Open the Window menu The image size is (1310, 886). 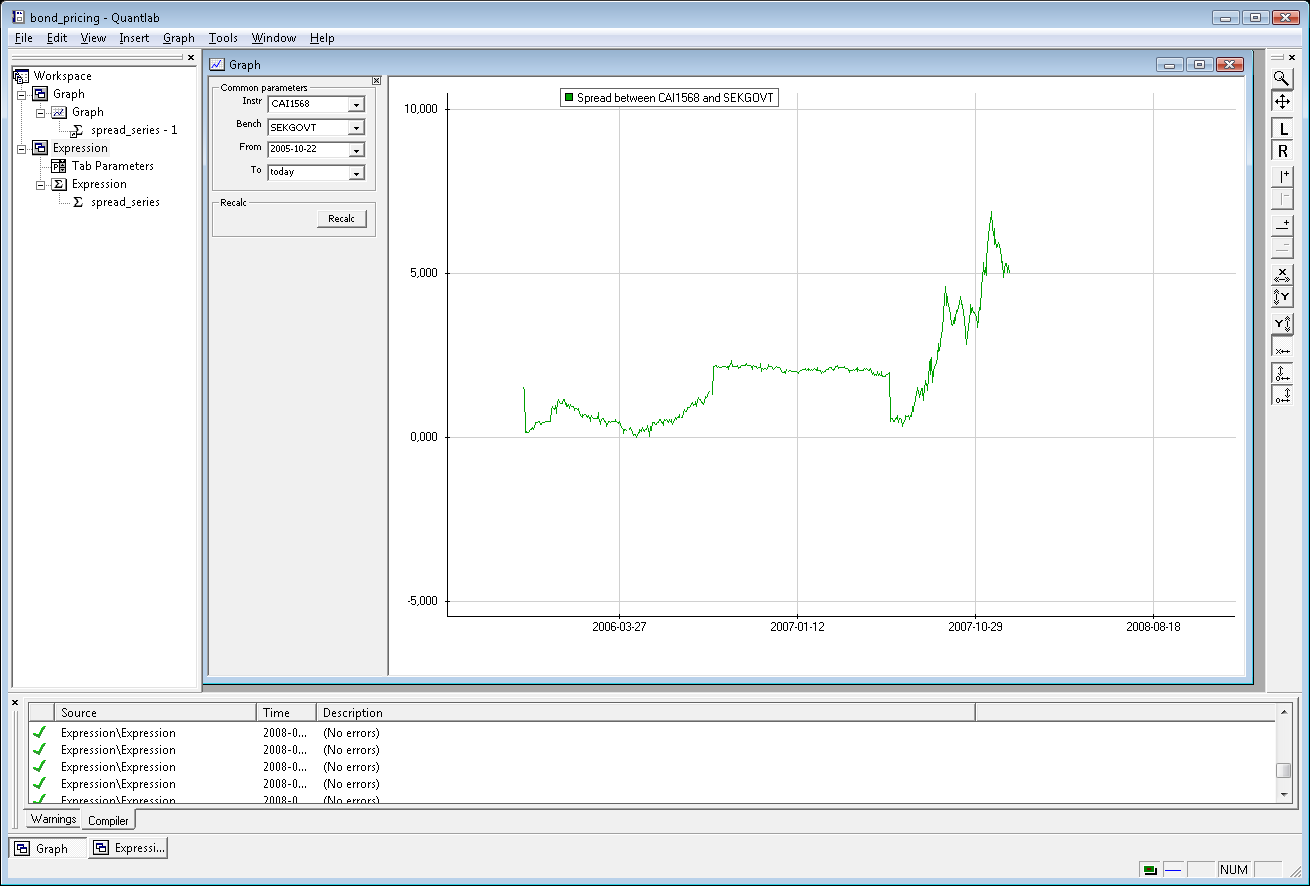click(x=273, y=38)
